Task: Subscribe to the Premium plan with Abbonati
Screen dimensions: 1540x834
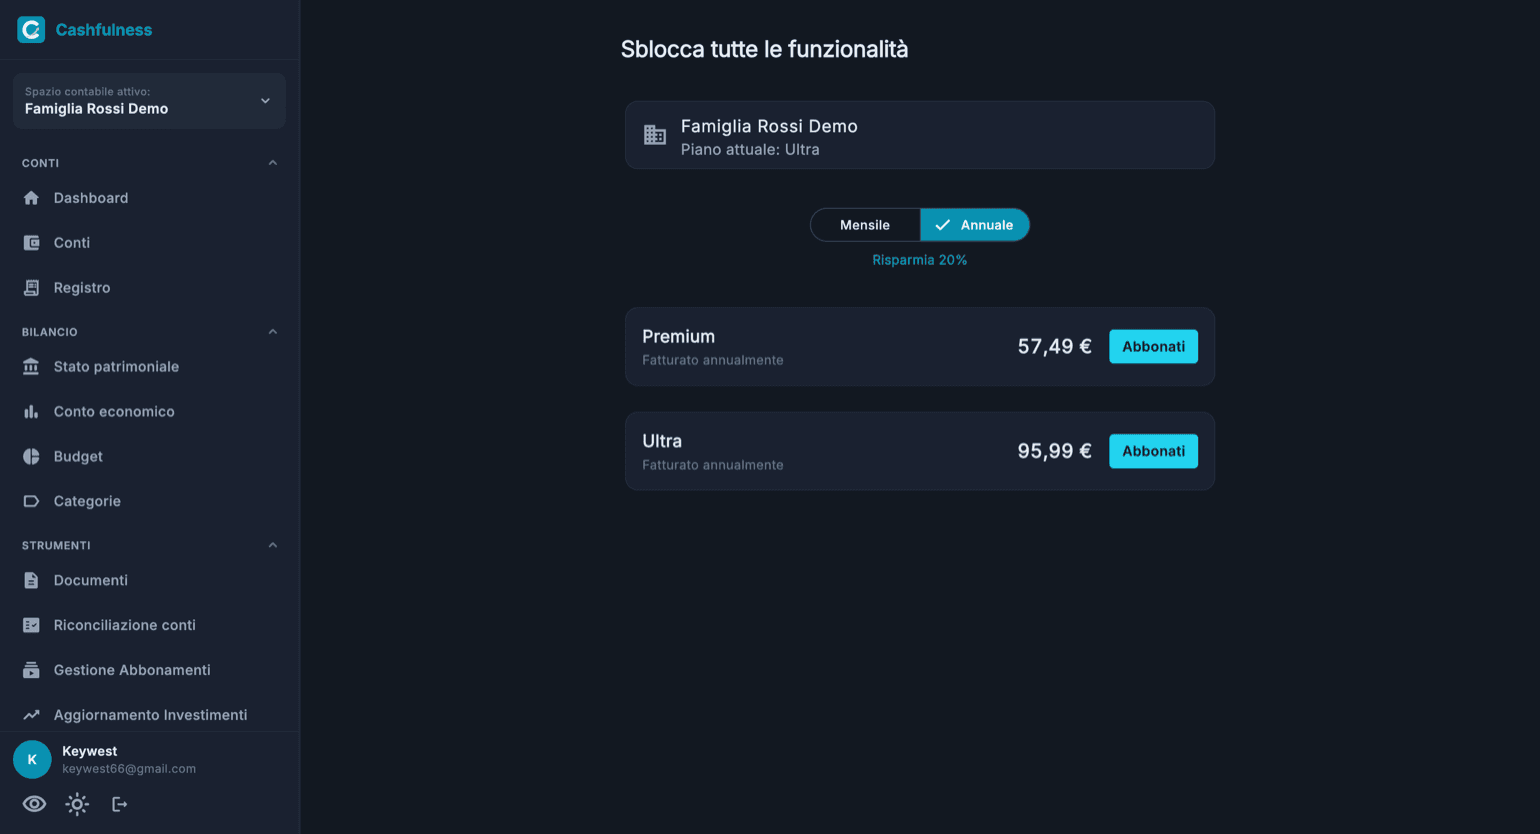Action: click(1153, 347)
